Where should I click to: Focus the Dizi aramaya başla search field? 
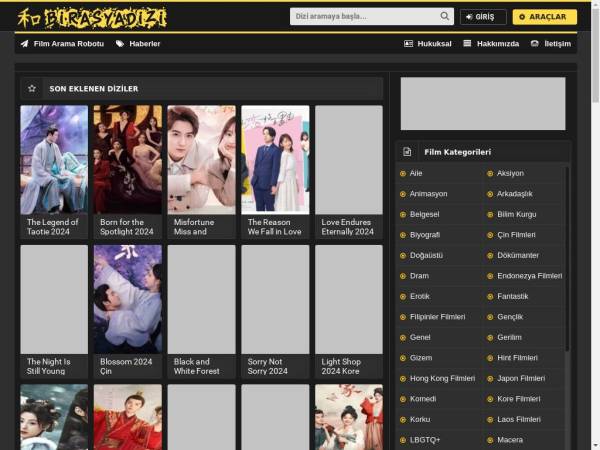(364, 17)
